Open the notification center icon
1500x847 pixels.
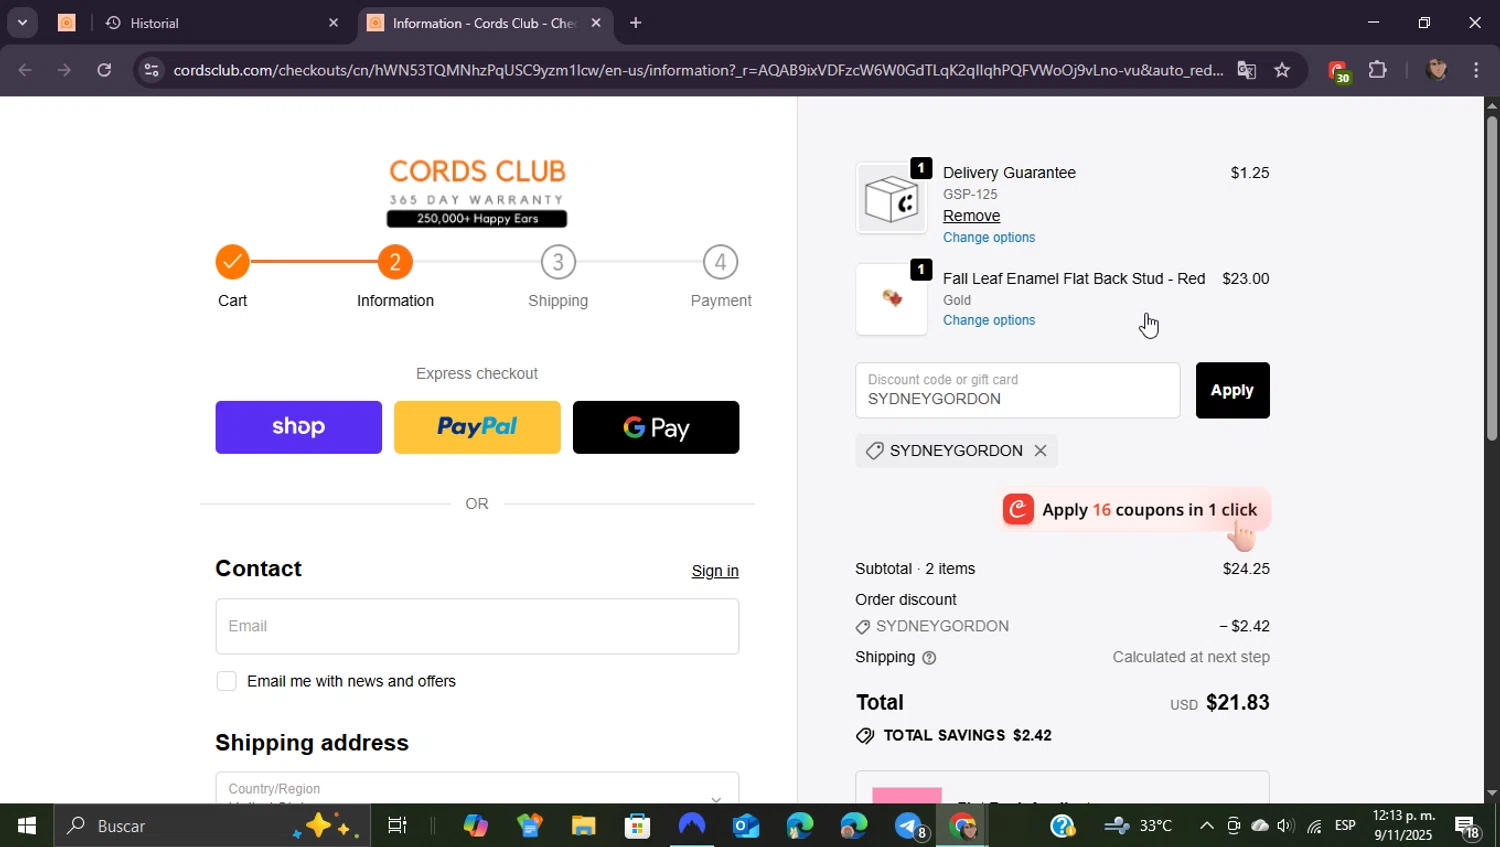pos(1468,827)
